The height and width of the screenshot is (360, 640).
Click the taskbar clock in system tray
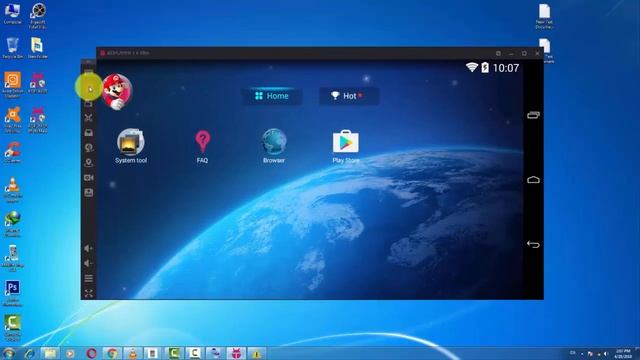point(623,353)
